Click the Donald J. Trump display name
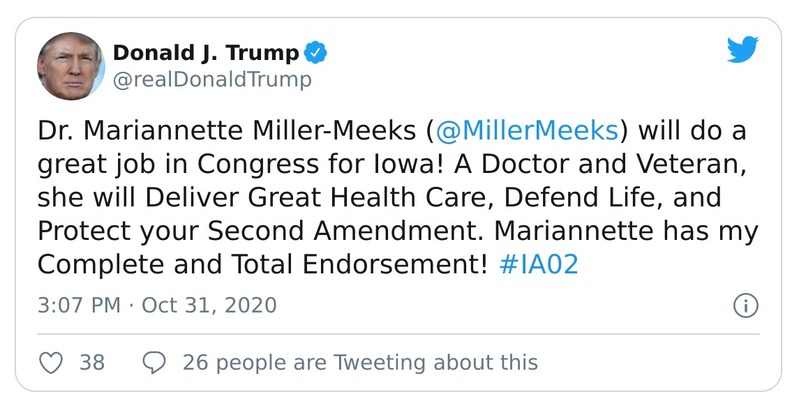This screenshot has width=799, height=408. pyautogui.click(x=205, y=52)
